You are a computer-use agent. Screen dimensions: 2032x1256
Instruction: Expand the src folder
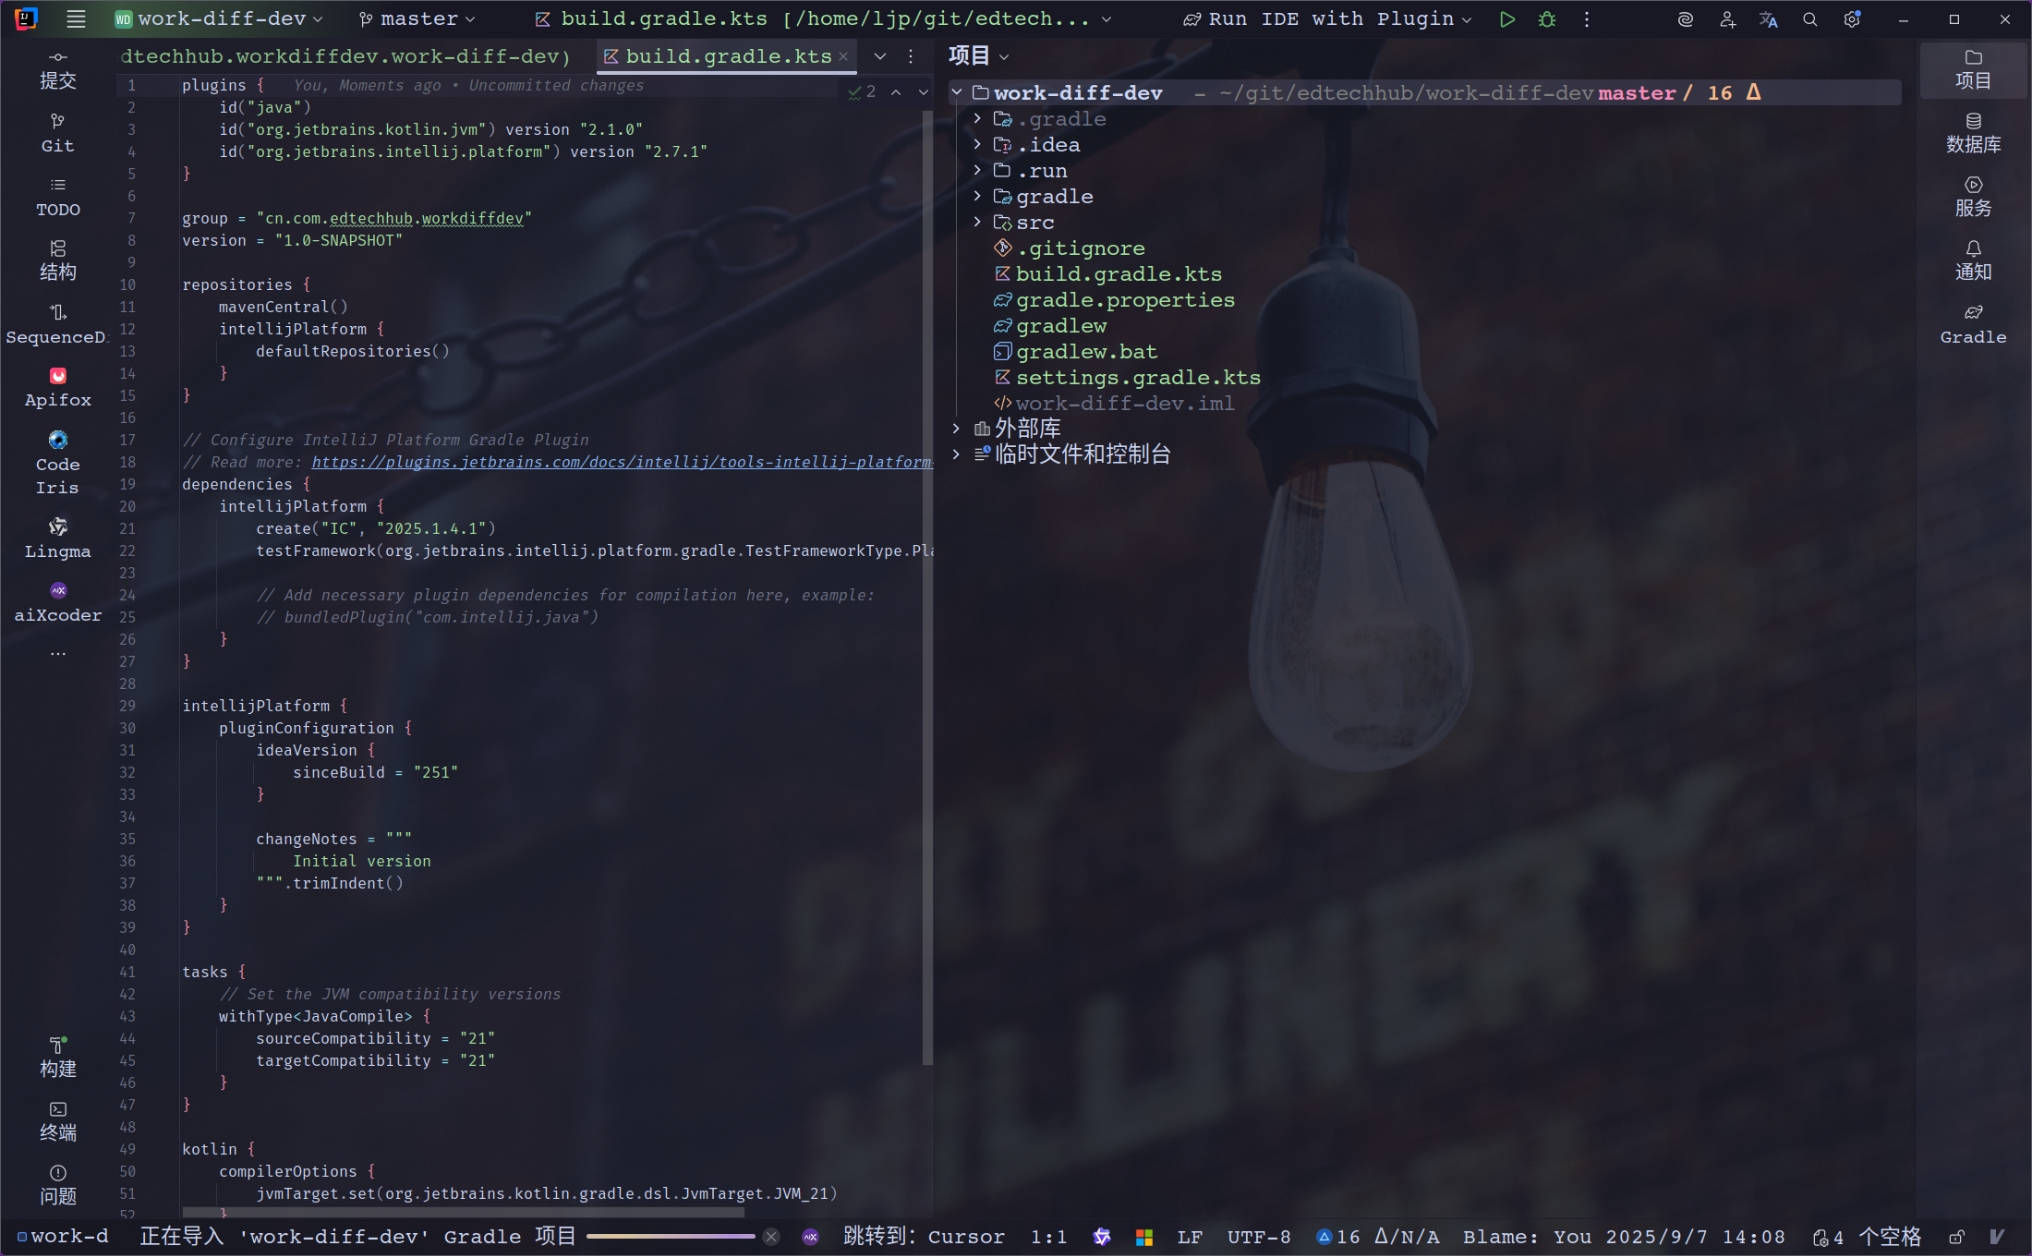977,222
